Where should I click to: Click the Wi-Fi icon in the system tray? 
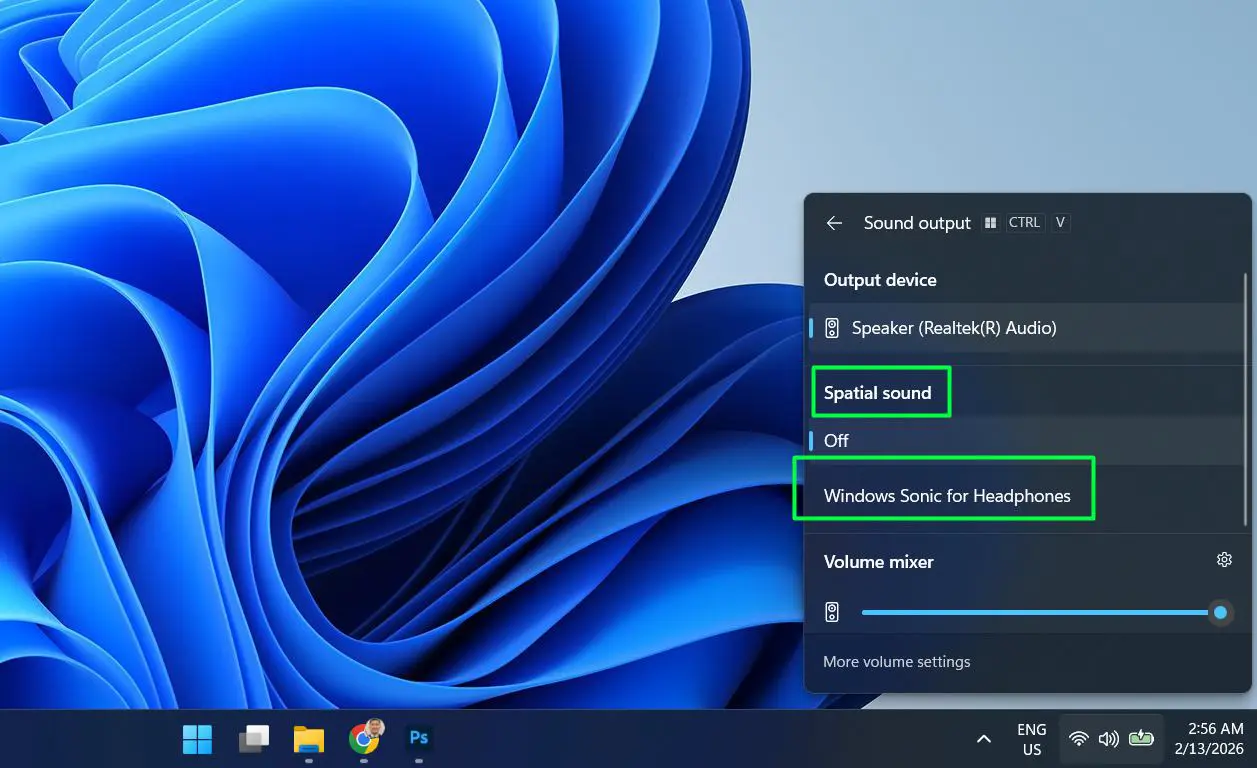click(x=1078, y=738)
